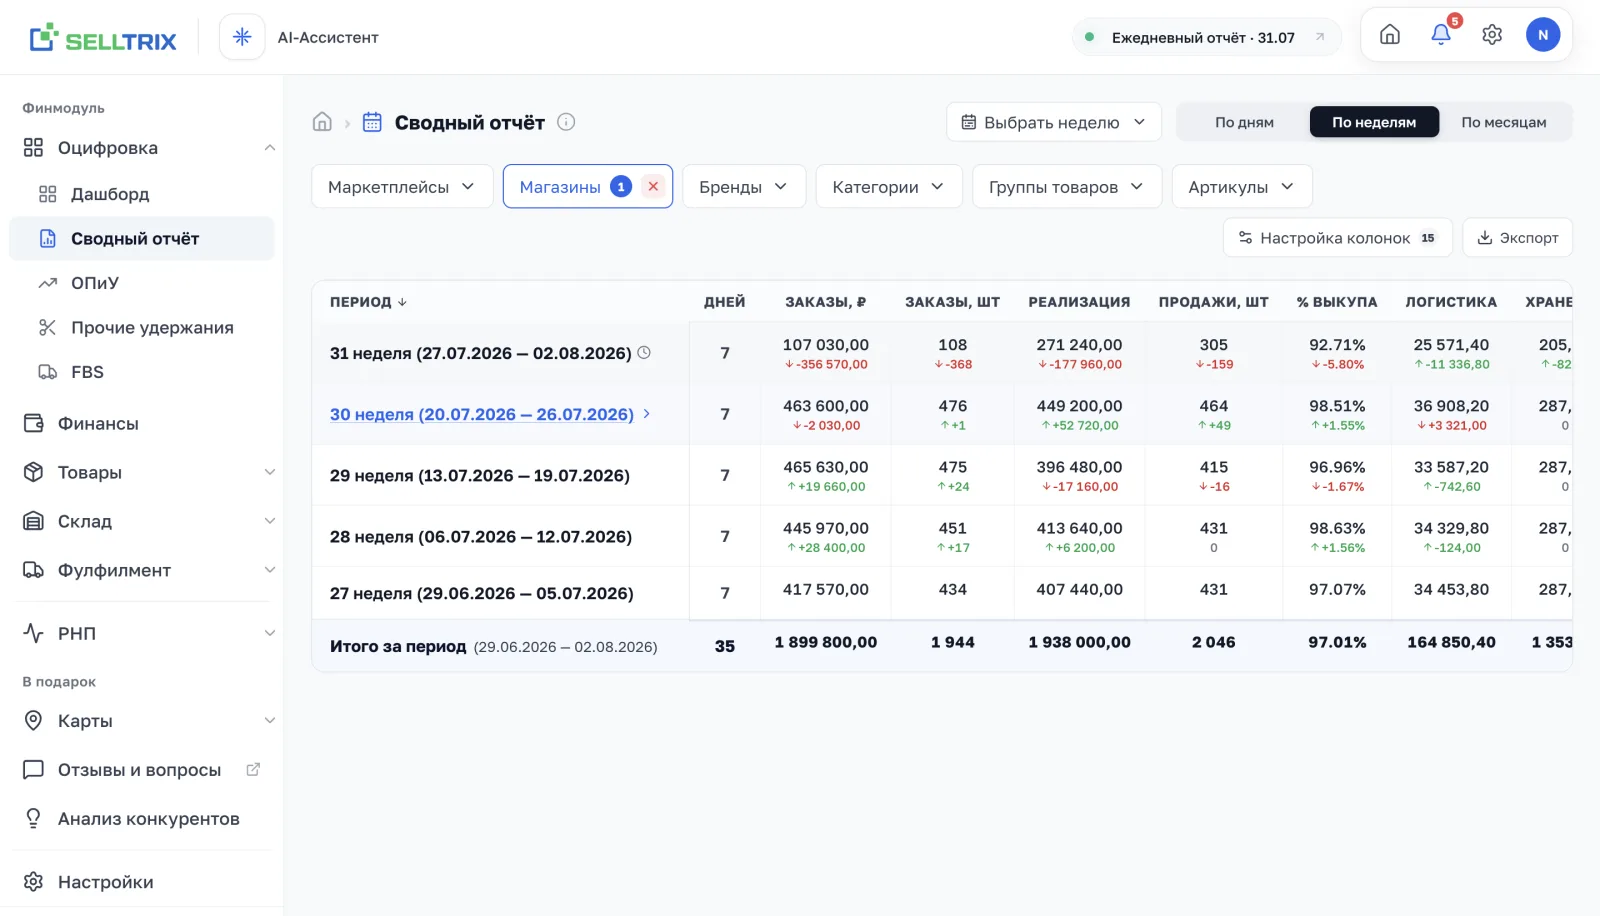Click the SELLTRIX logo
The width and height of the screenshot is (1600, 916).
pyautogui.click(x=103, y=38)
